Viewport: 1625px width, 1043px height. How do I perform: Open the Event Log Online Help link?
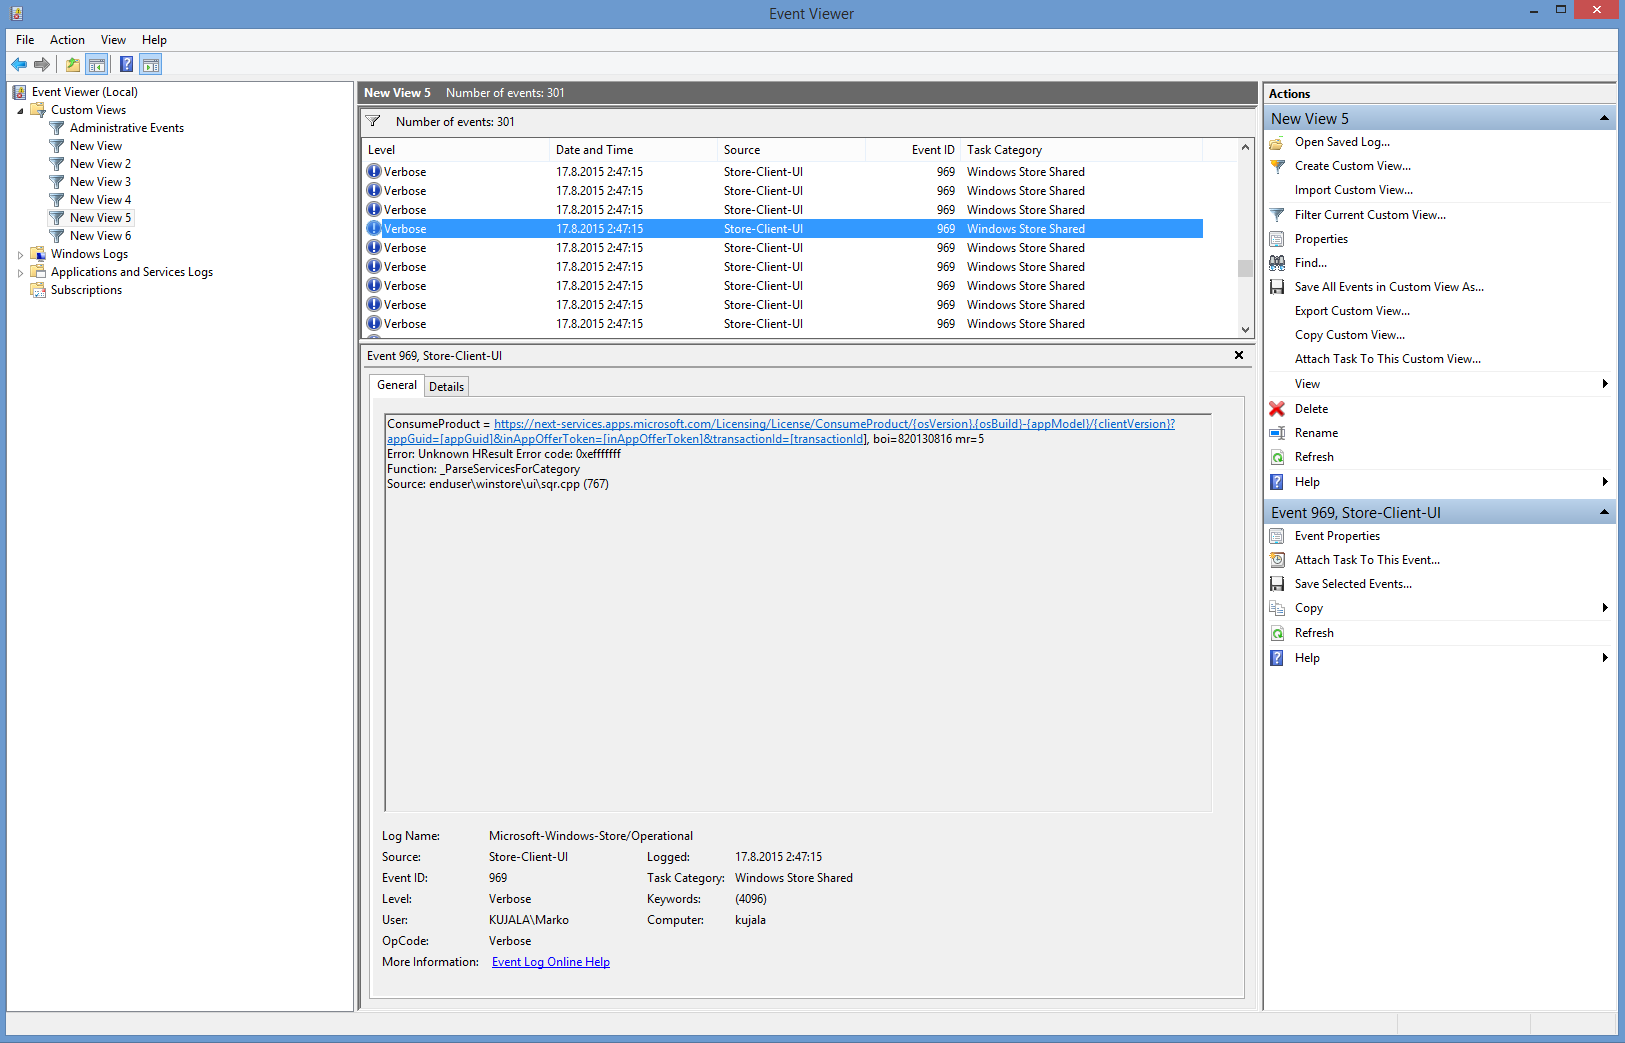[551, 962]
